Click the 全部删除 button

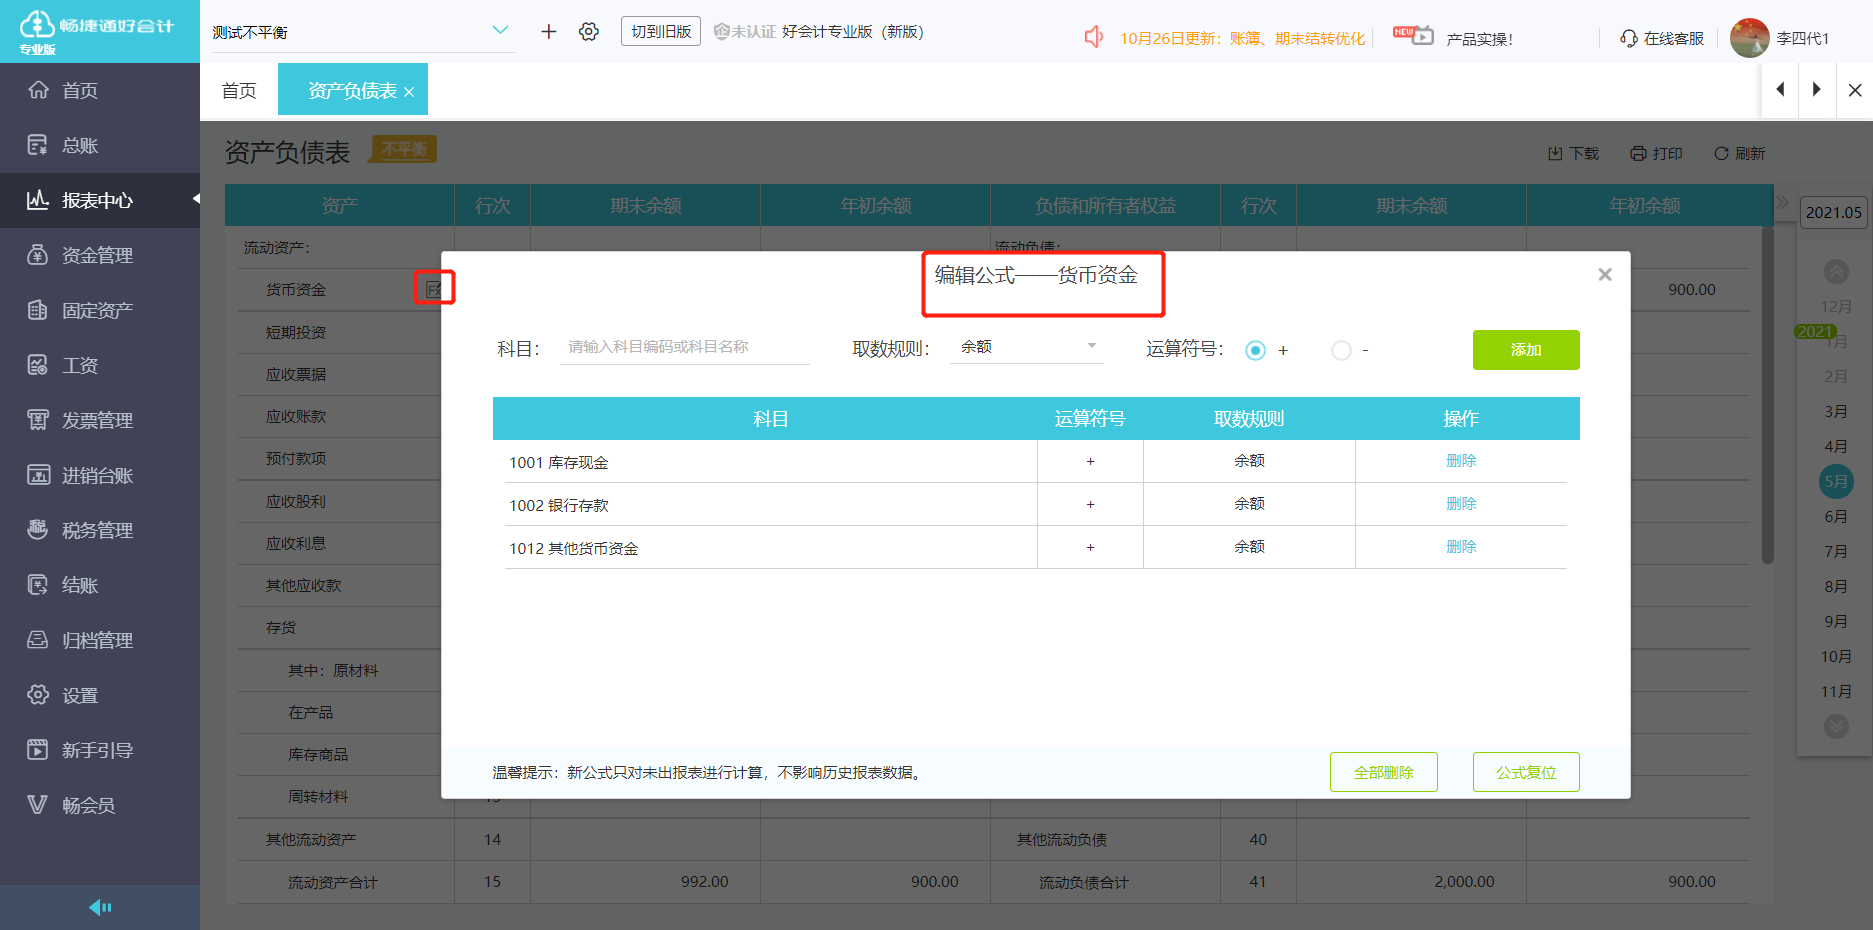(1383, 772)
